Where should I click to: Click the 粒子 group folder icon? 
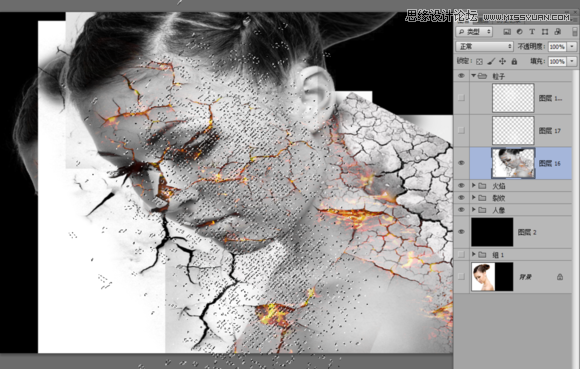pos(482,76)
